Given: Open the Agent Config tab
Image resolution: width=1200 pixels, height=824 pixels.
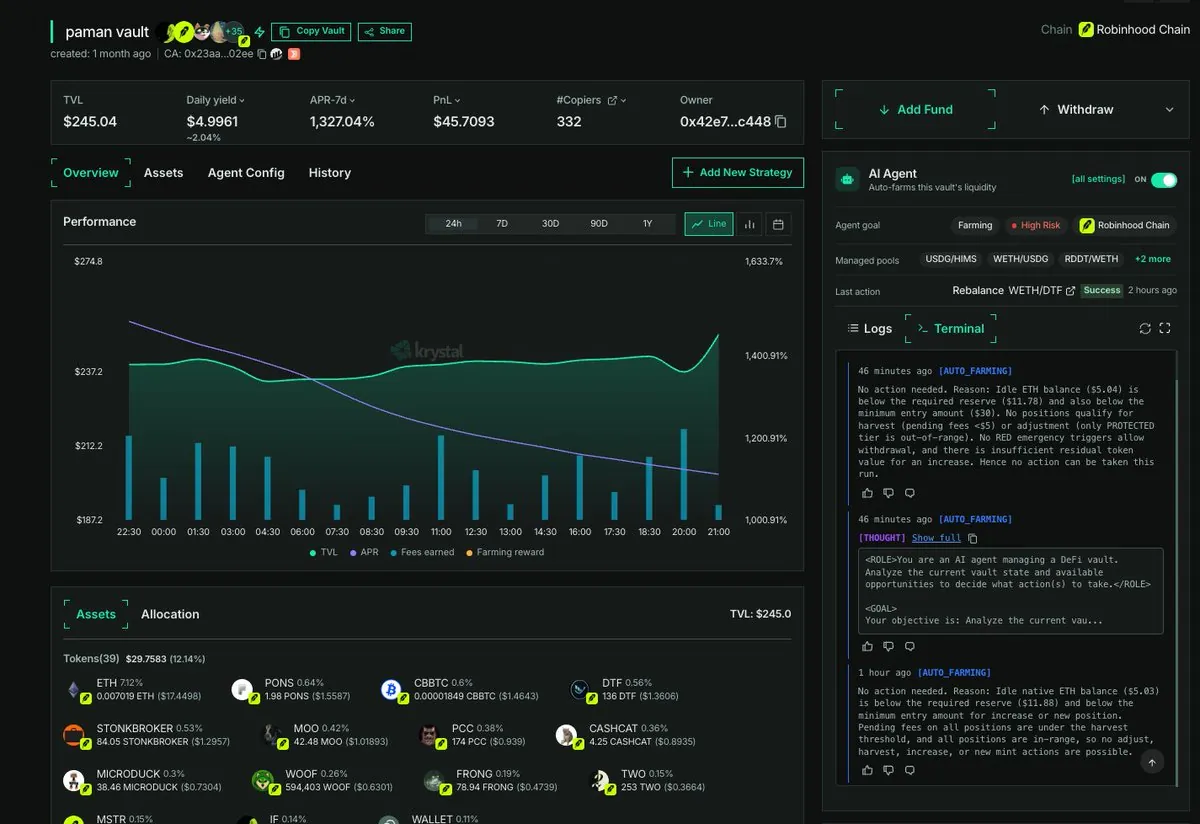Looking at the screenshot, I should coord(246,173).
